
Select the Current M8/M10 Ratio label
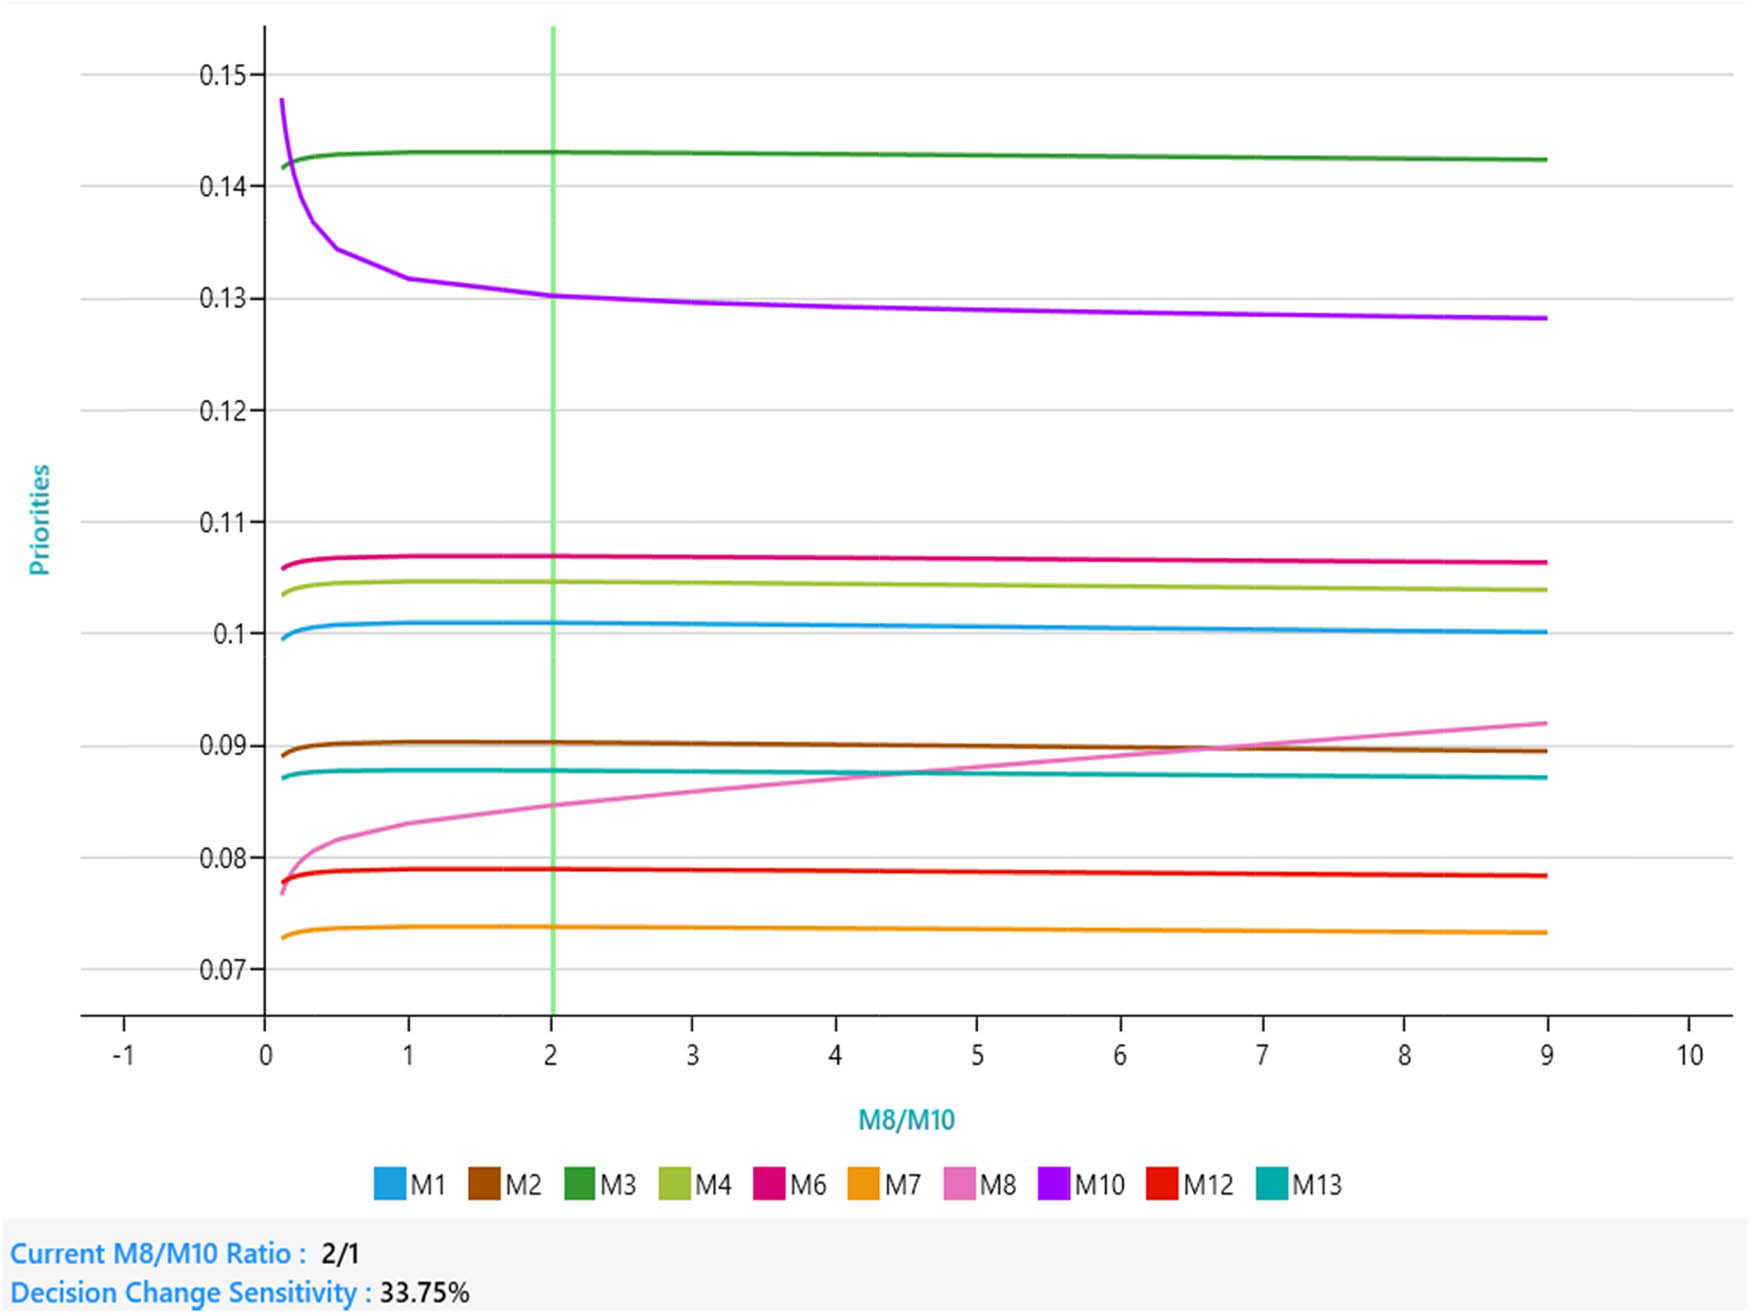157,1253
